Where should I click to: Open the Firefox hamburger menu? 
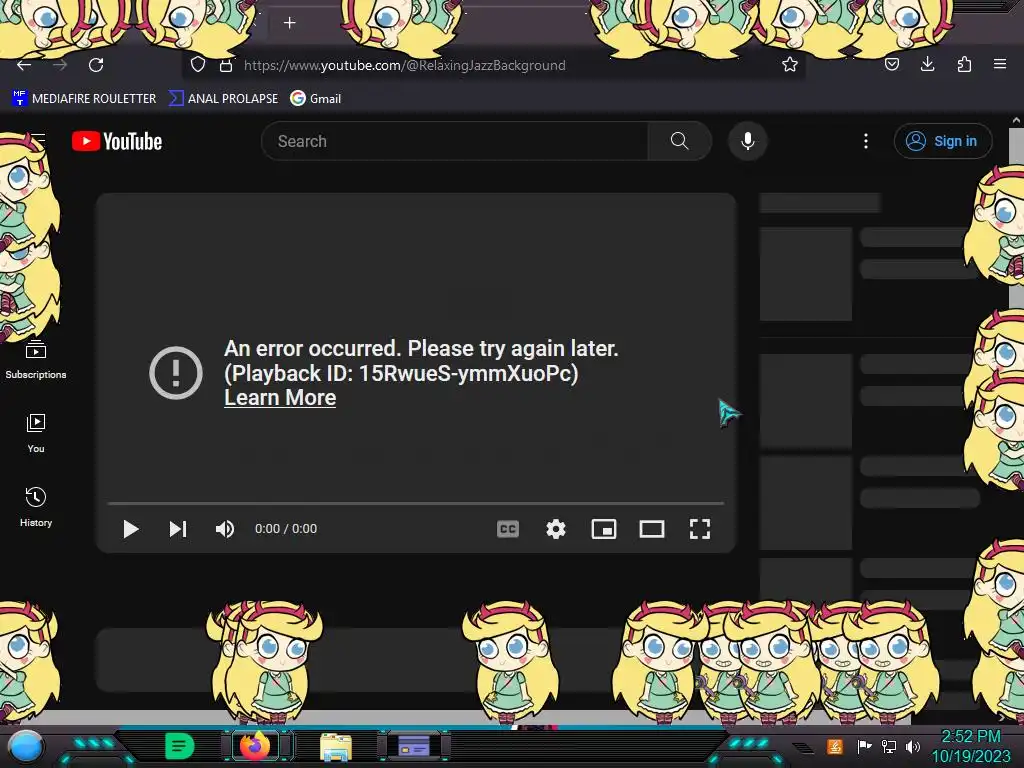pyautogui.click(x=1000, y=64)
